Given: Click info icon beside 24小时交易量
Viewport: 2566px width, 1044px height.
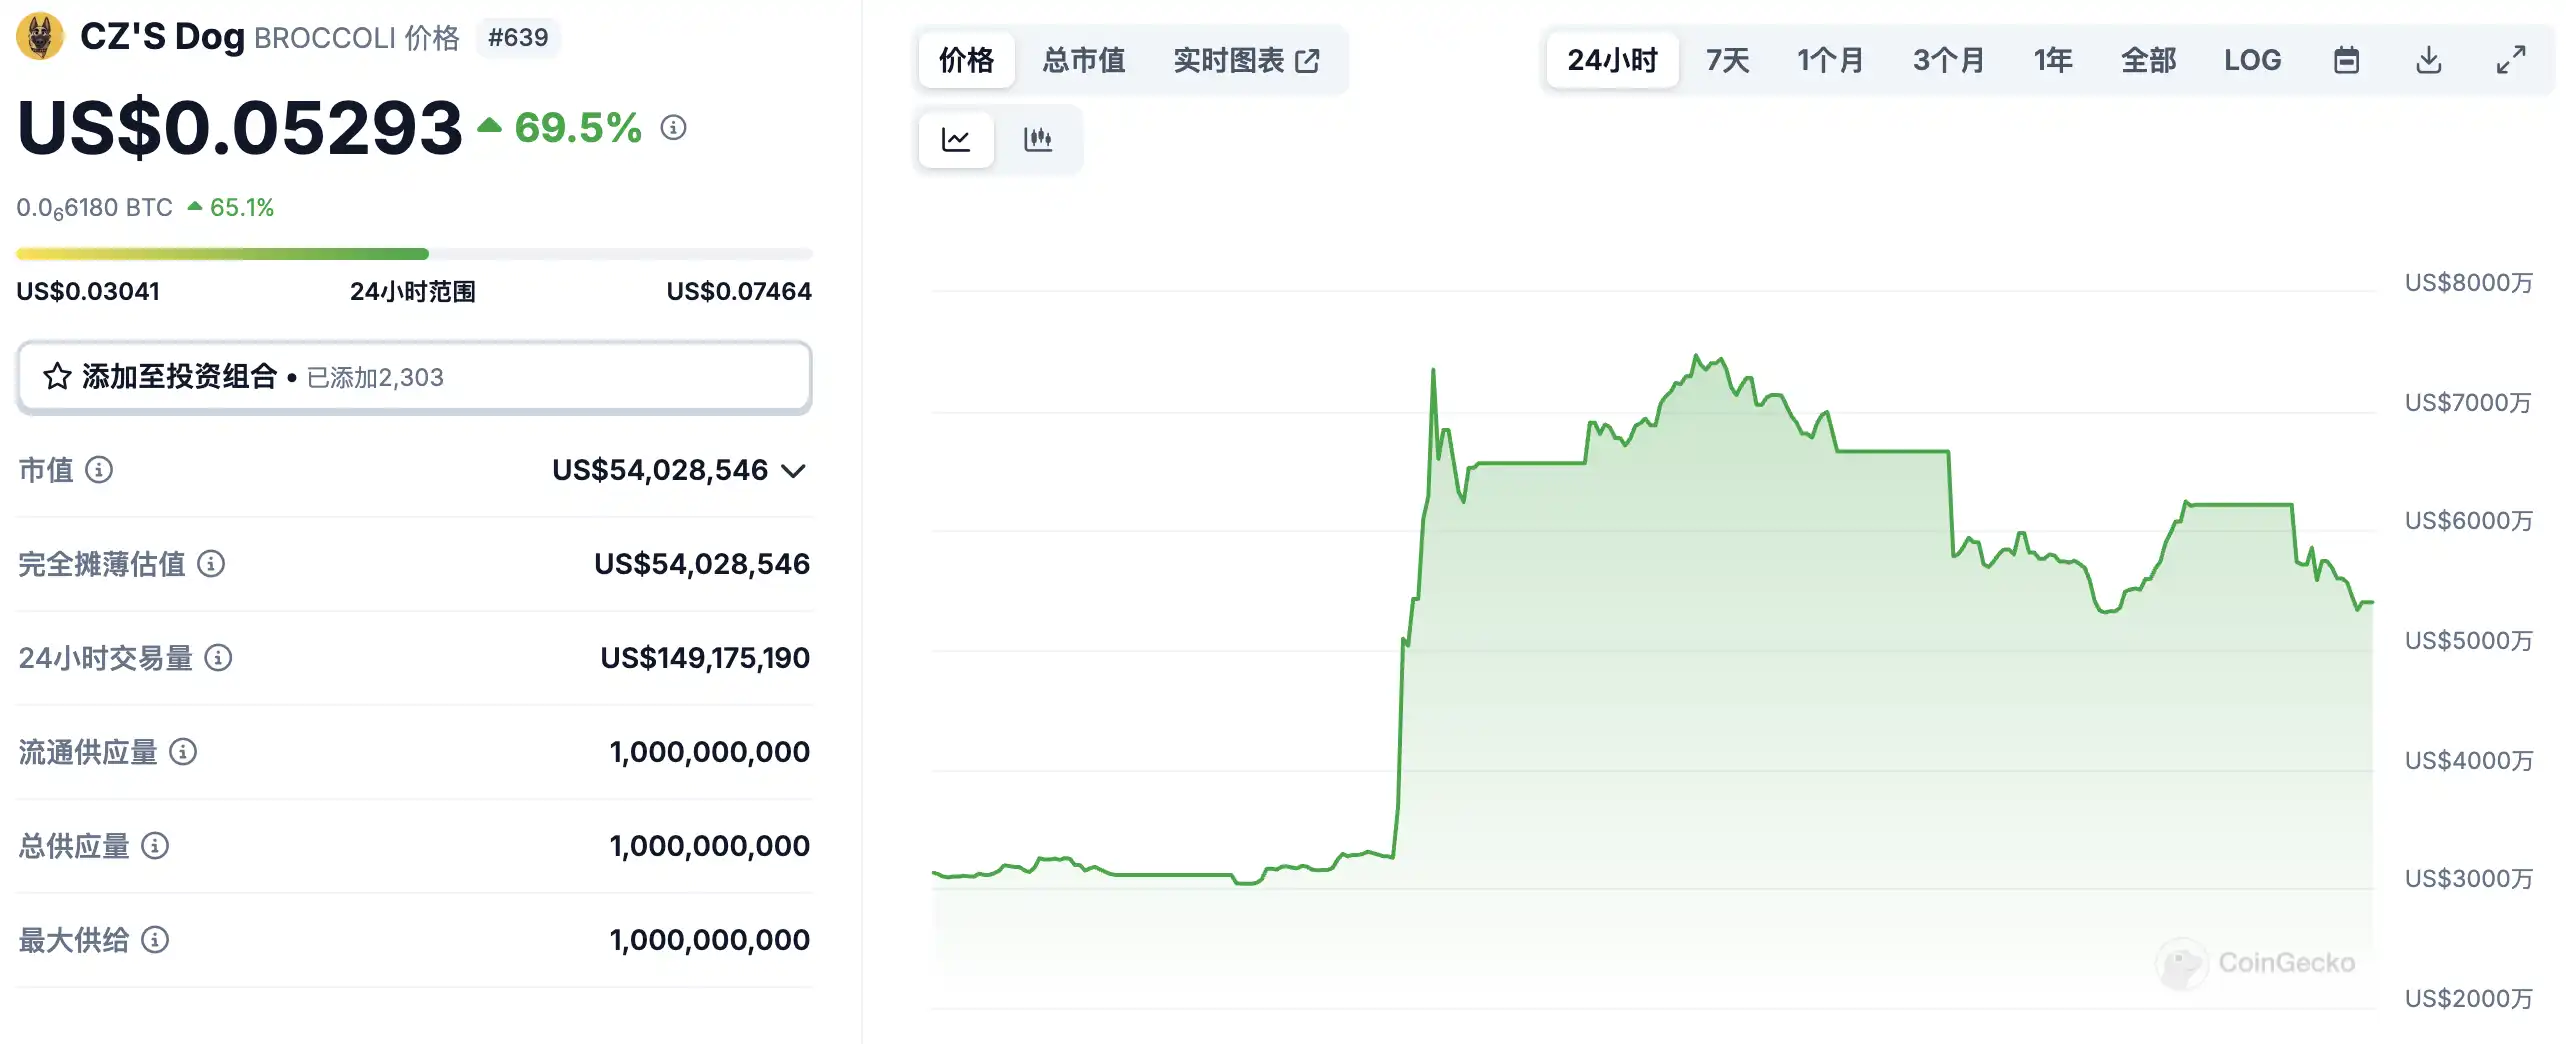Looking at the screenshot, I should (218, 657).
